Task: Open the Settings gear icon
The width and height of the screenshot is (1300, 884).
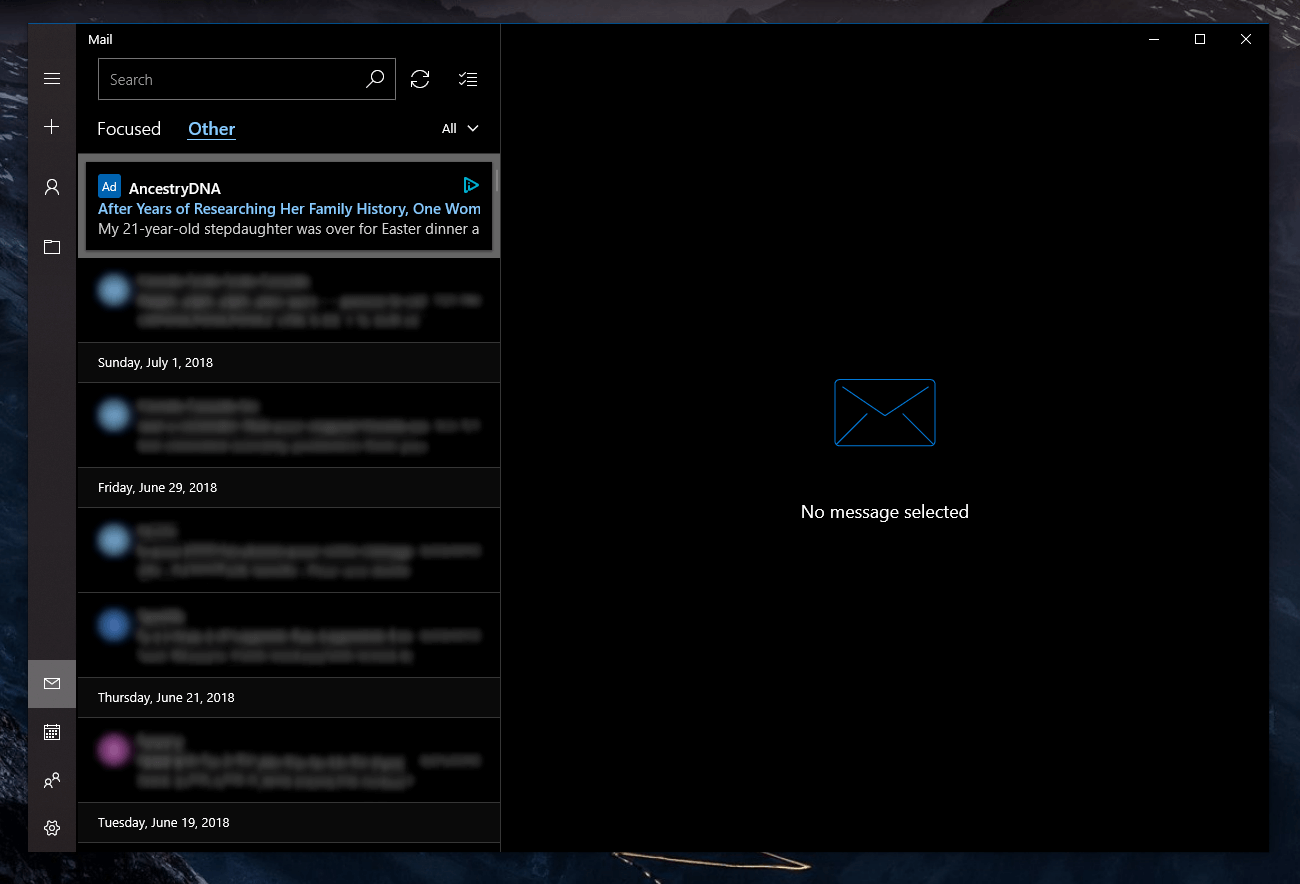Action: tap(52, 828)
